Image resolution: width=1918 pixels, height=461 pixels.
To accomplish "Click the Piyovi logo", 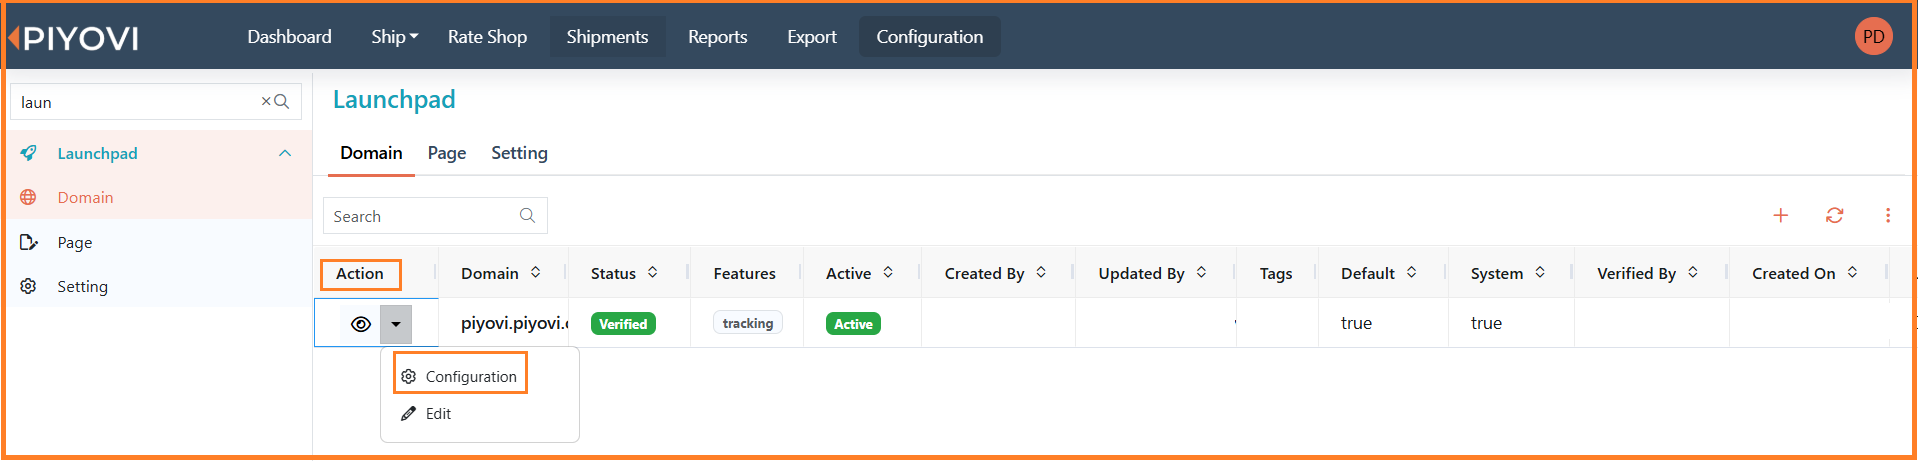I will click(73, 38).
